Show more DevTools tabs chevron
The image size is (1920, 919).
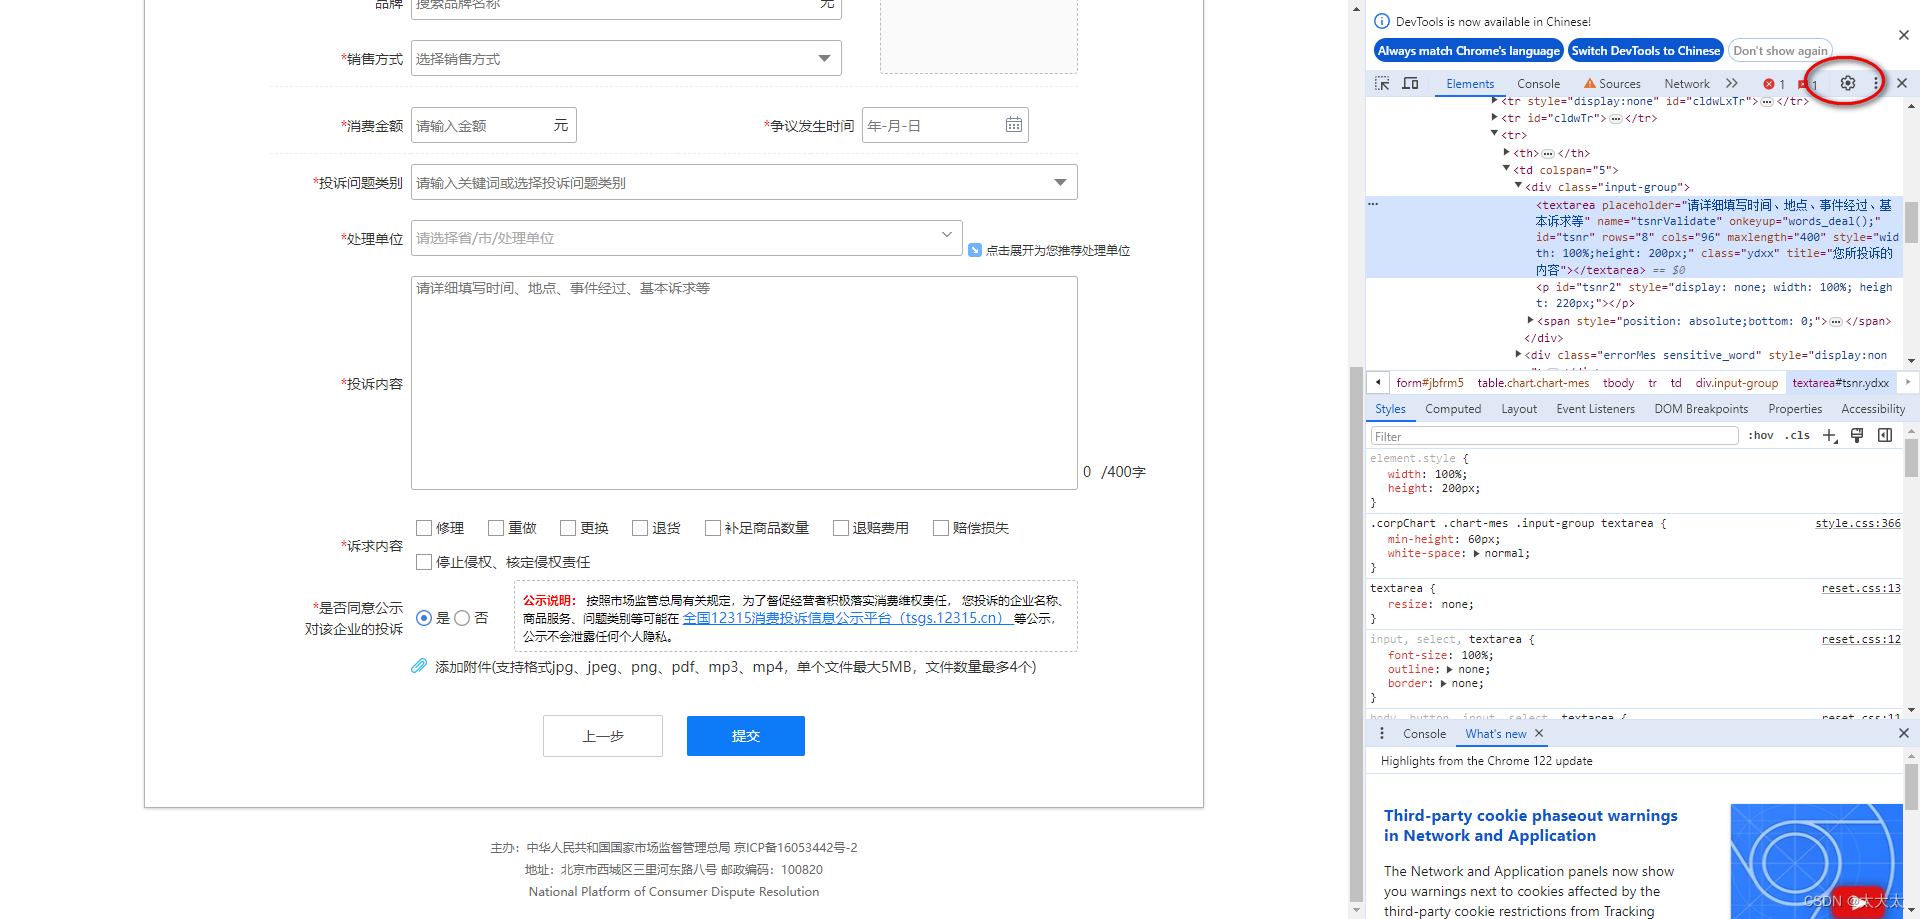tap(1732, 84)
